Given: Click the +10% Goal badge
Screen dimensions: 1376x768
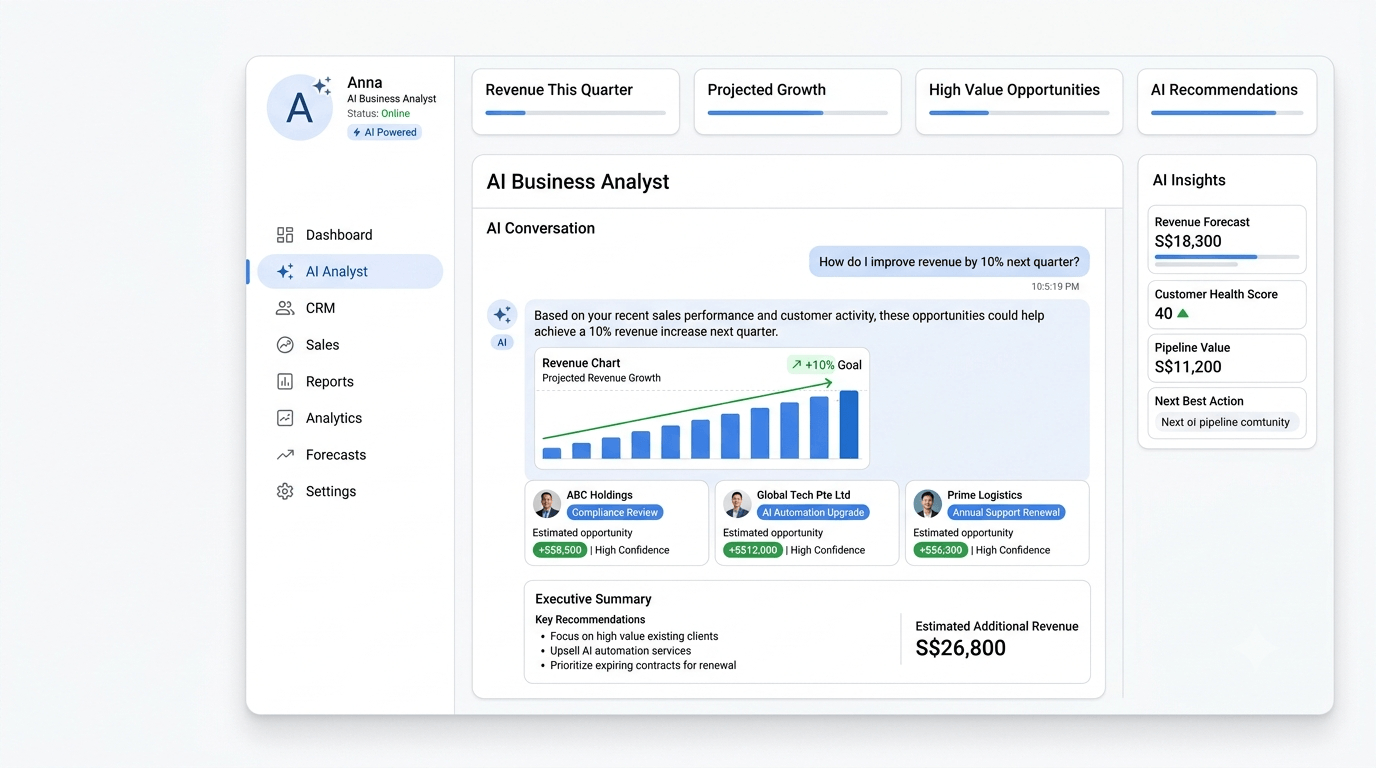Looking at the screenshot, I should coord(826,365).
